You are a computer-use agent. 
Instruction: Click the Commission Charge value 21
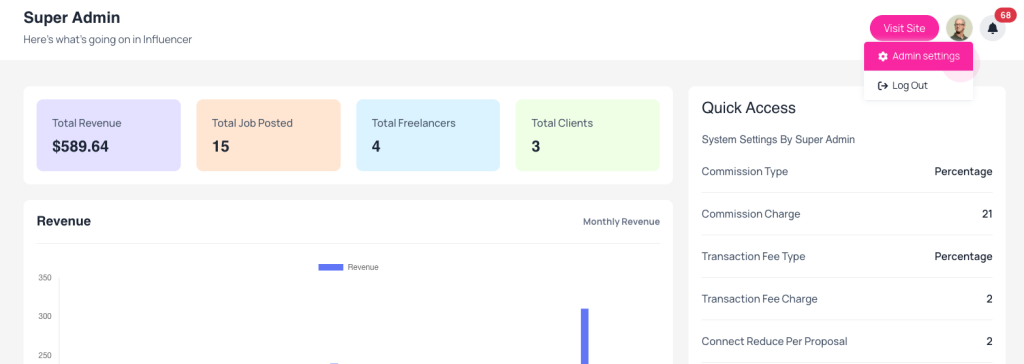point(987,214)
